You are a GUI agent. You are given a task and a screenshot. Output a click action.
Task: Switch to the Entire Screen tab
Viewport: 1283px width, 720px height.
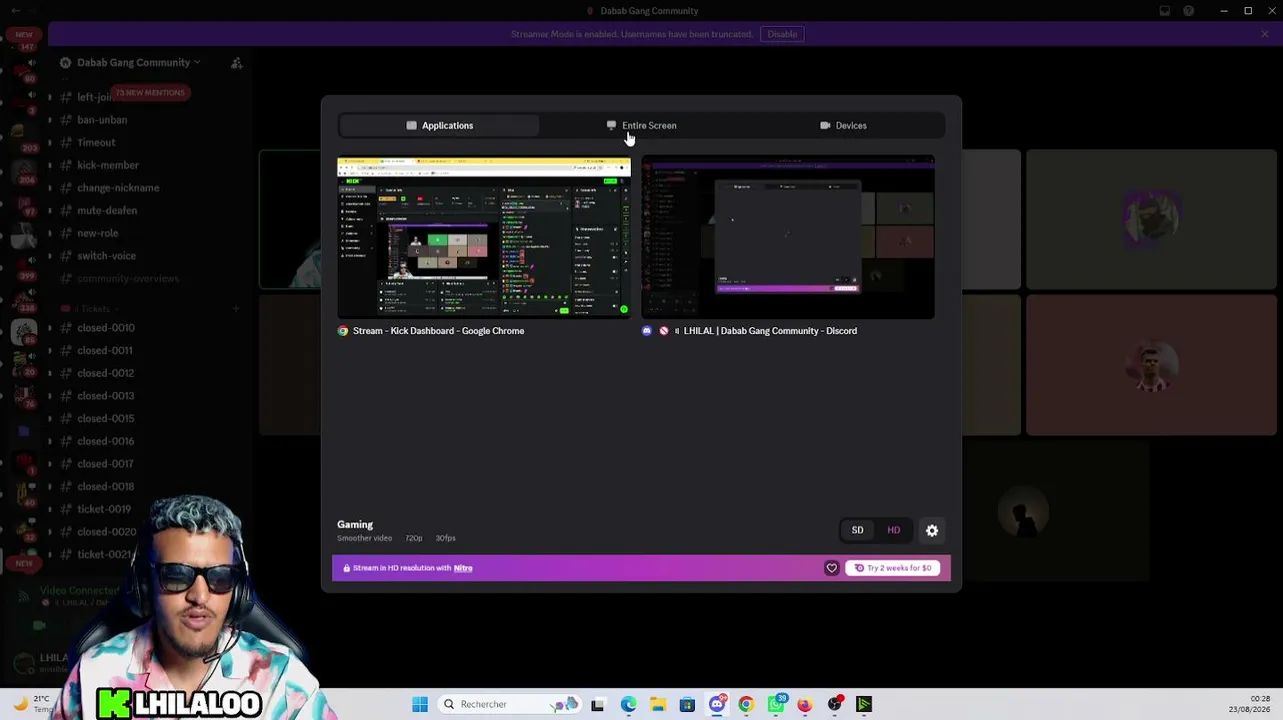tap(641, 125)
